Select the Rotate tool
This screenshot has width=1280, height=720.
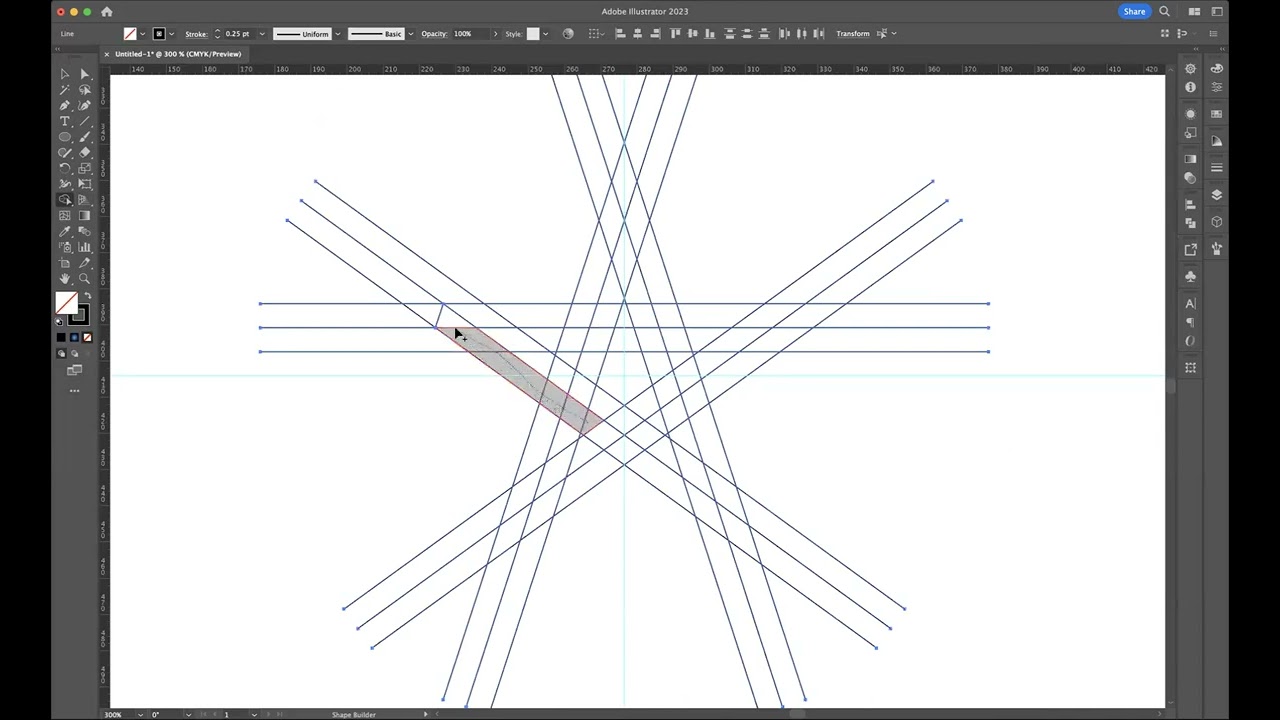coord(65,168)
